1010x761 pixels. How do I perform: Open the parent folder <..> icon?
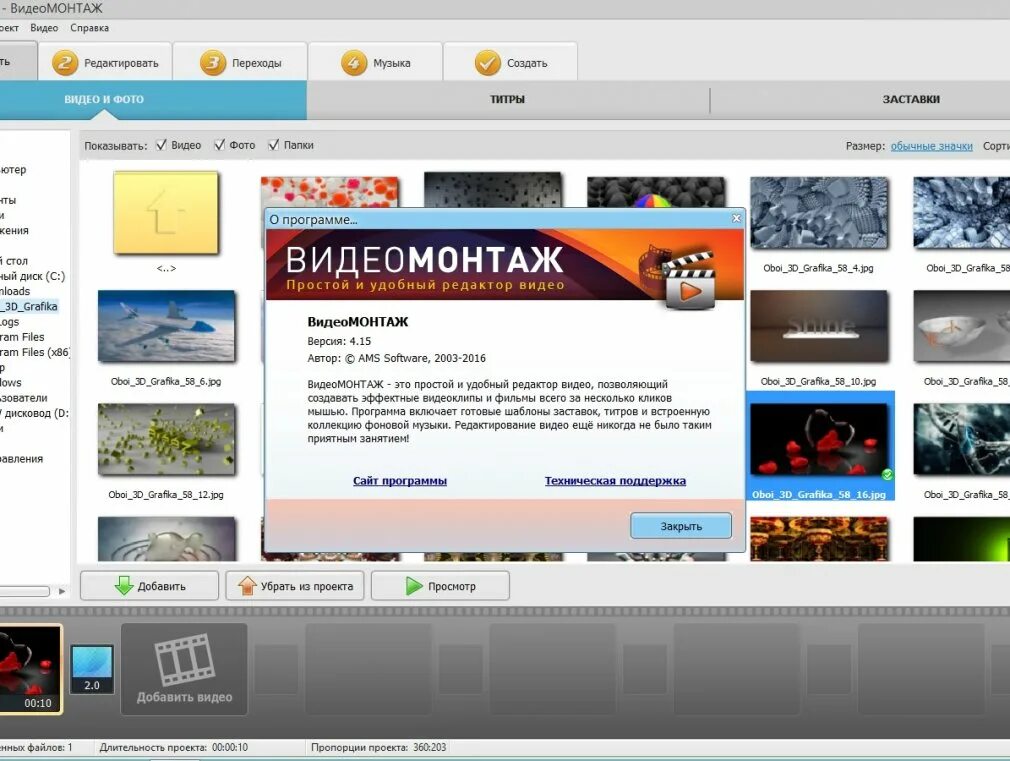(x=166, y=213)
